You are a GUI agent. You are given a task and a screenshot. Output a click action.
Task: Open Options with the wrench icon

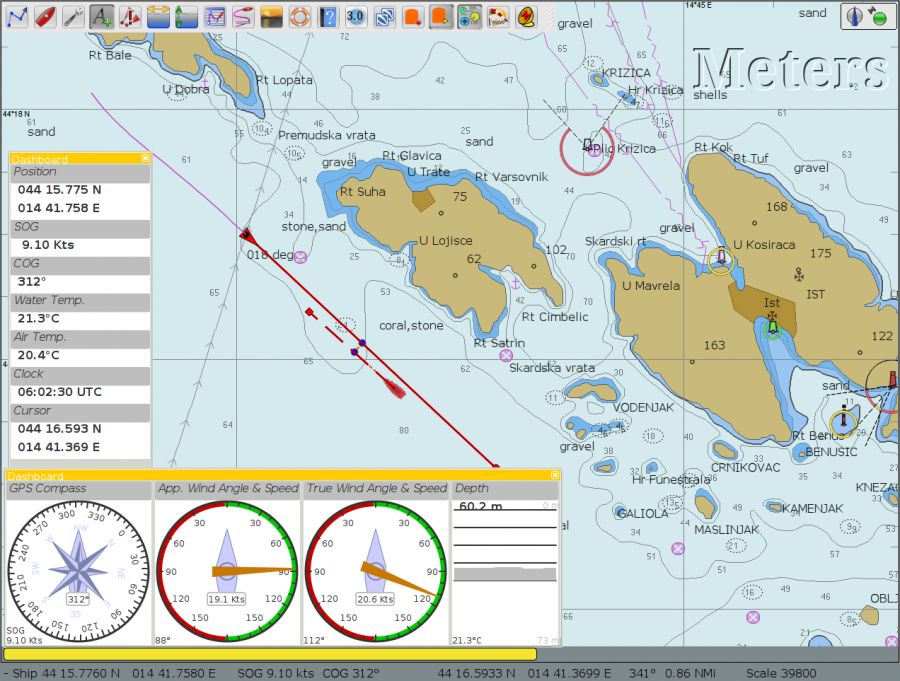click(x=73, y=16)
